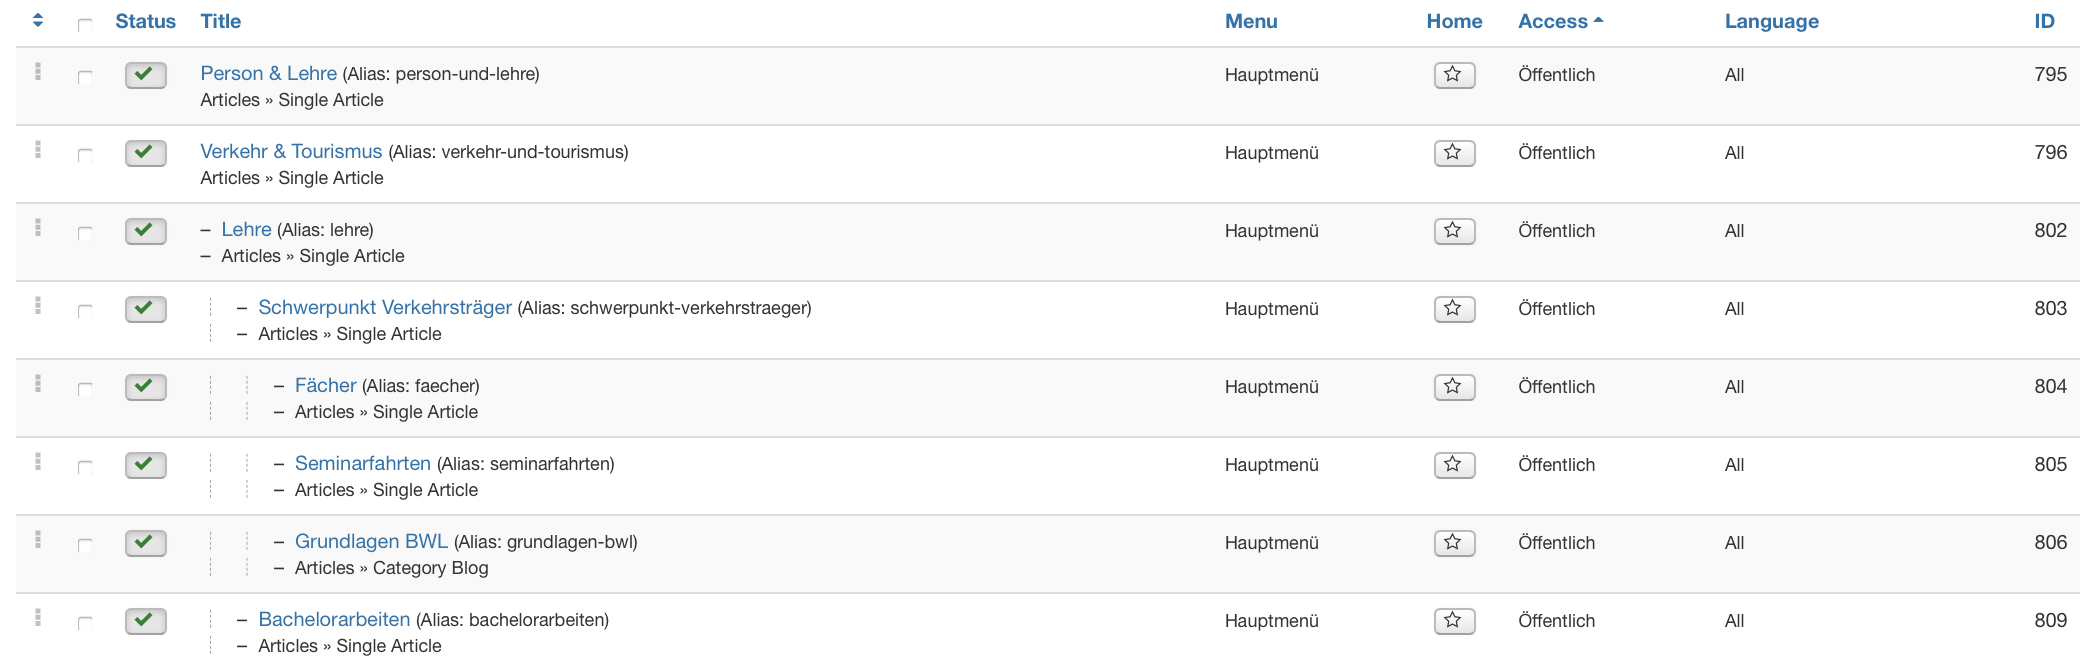The width and height of the screenshot is (2096, 664).
Task: Click the star icon in Bachelorarbeiten row
Action: coord(1454,621)
